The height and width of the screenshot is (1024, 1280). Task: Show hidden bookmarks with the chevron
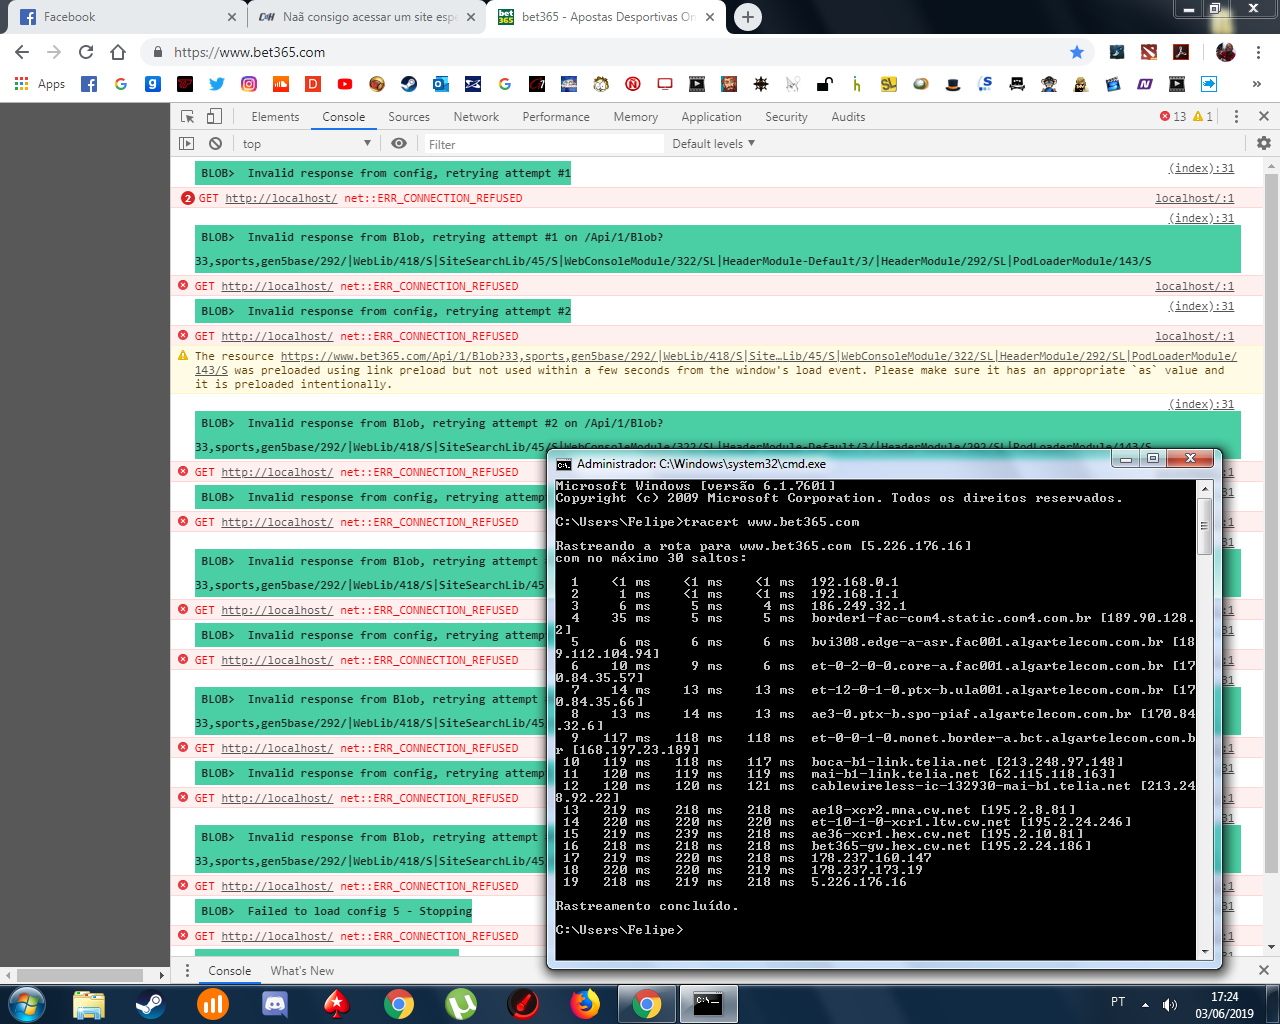(x=1257, y=84)
